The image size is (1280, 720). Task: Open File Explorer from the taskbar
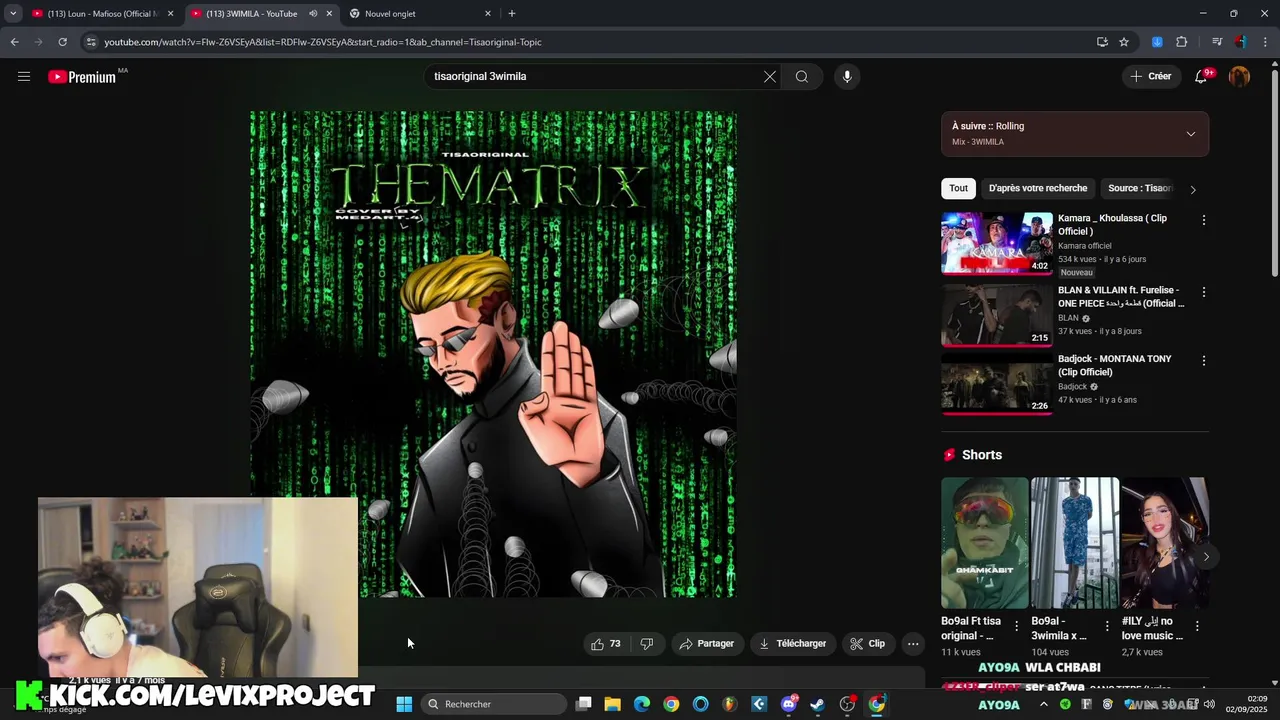click(x=613, y=704)
